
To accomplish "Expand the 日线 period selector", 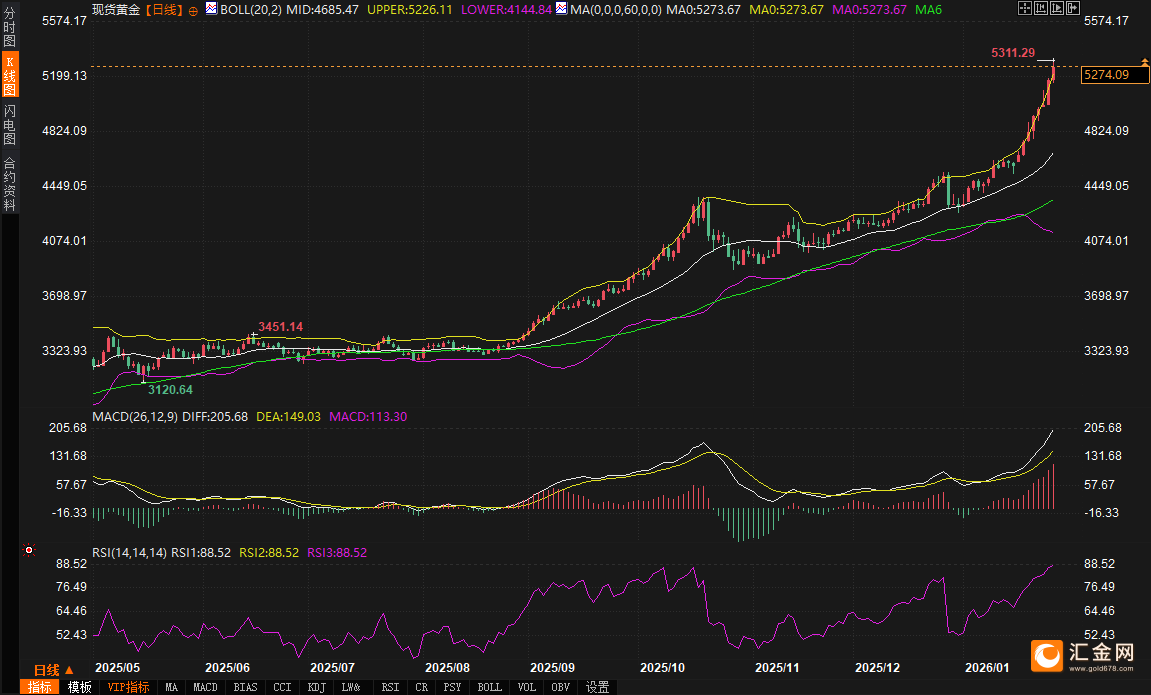I will [54, 669].
